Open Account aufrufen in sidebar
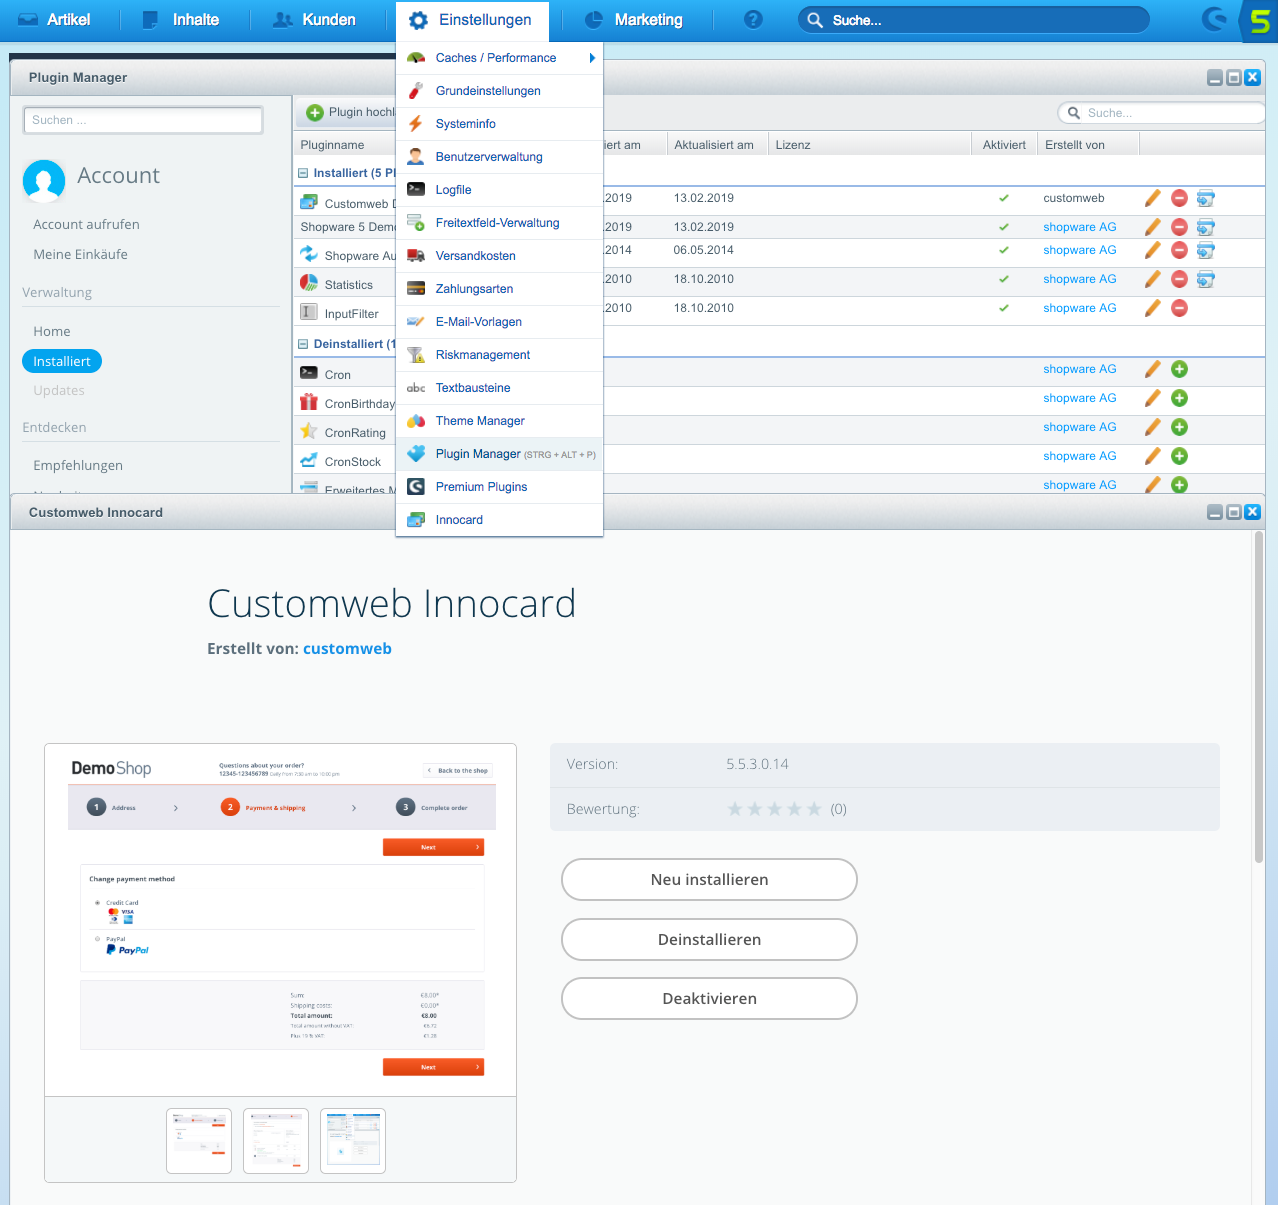The image size is (1278, 1205). click(x=86, y=225)
